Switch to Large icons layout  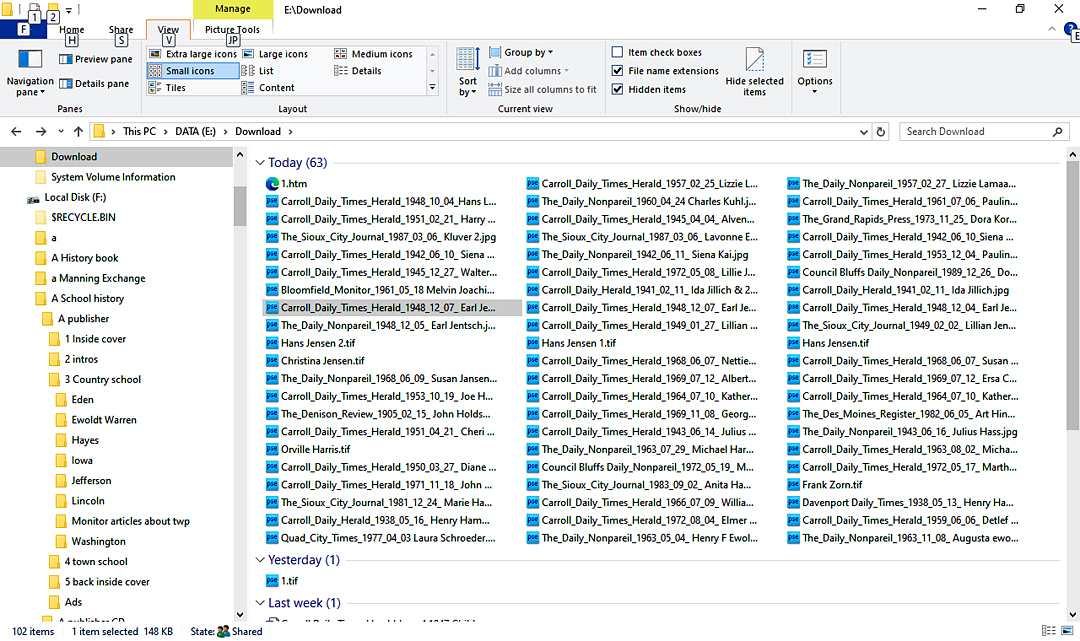click(275, 54)
